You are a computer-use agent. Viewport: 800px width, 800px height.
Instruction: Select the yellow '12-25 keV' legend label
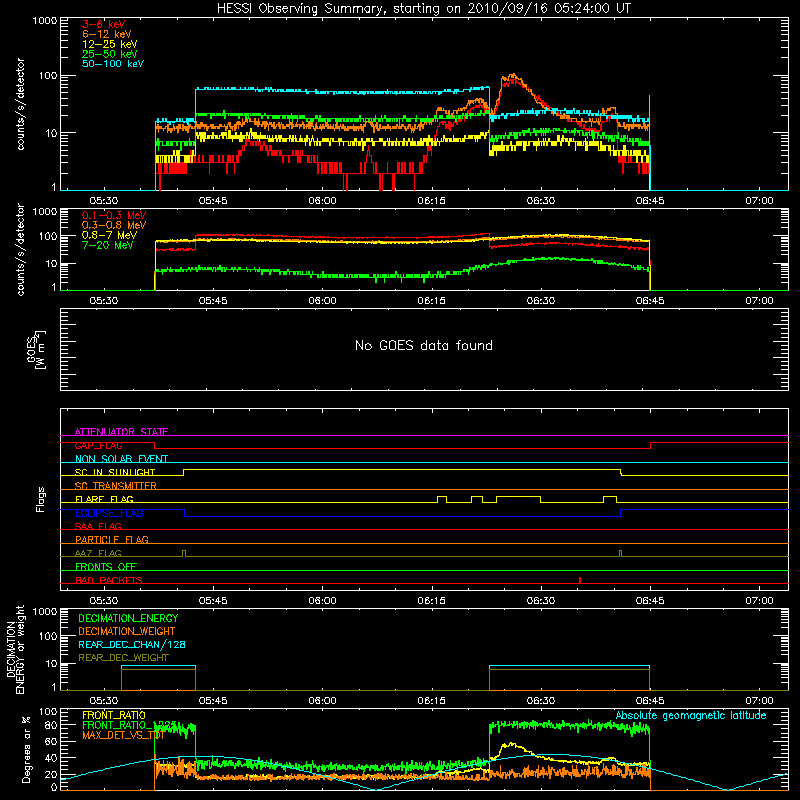(110, 44)
